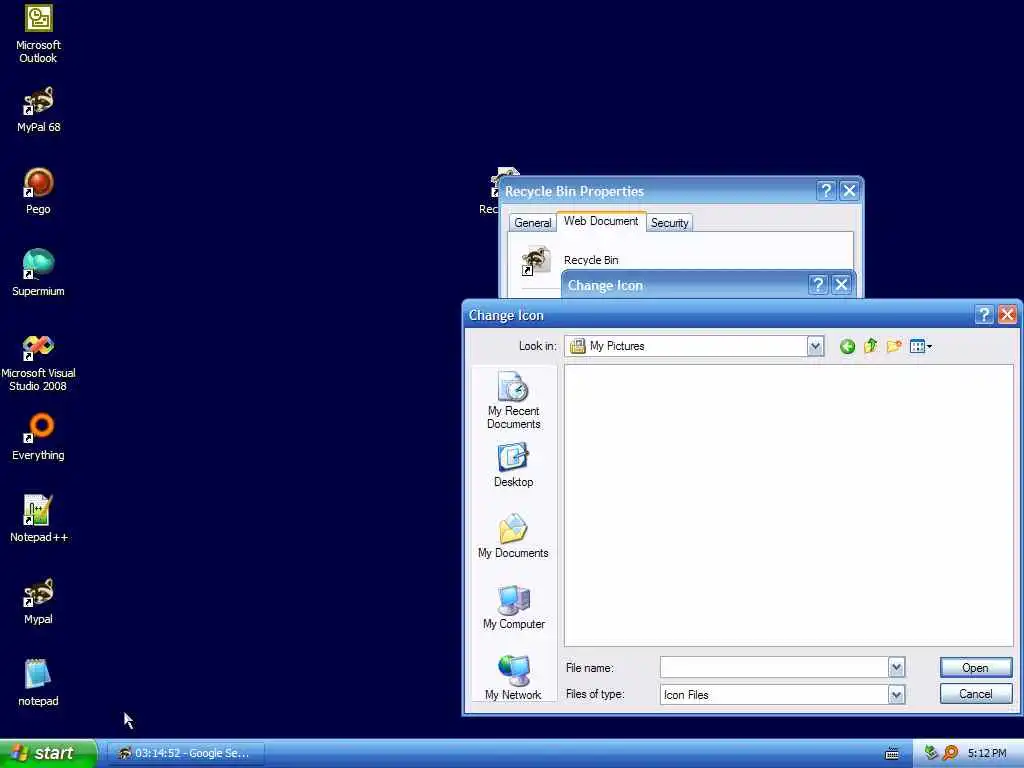
Task: Select Notepad++ desktop shortcut
Action: [x=38, y=519]
